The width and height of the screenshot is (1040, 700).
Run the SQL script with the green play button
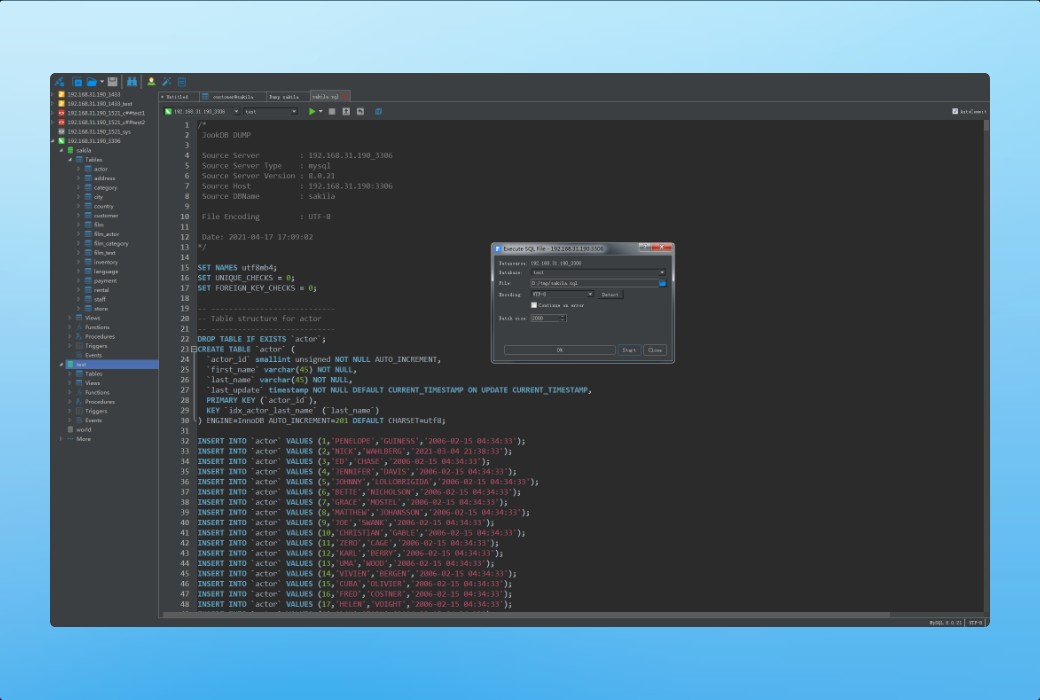click(313, 112)
